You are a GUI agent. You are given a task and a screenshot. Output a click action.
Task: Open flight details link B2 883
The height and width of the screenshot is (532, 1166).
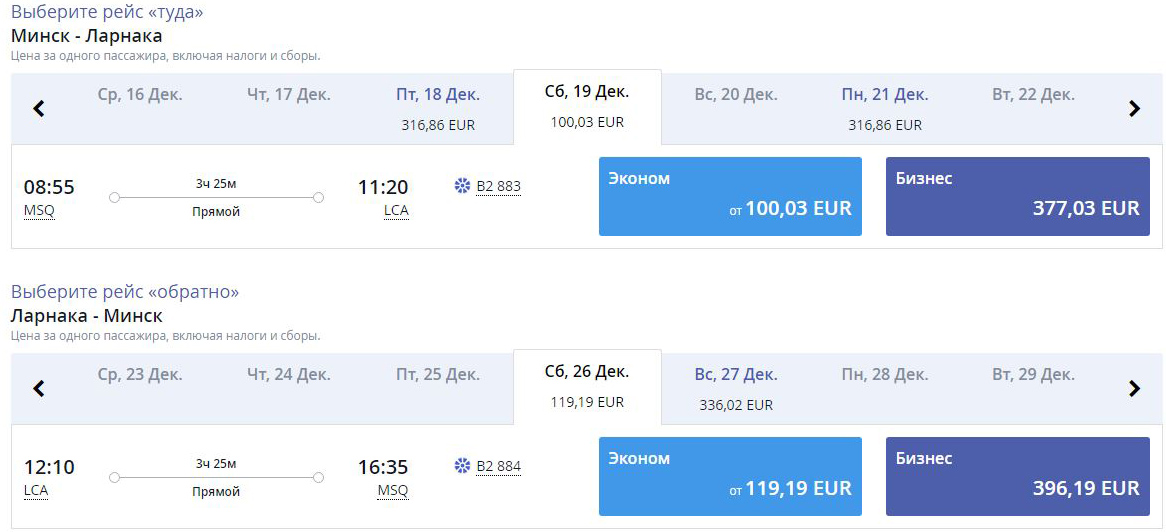pyautogui.click(x=498, y=187)
